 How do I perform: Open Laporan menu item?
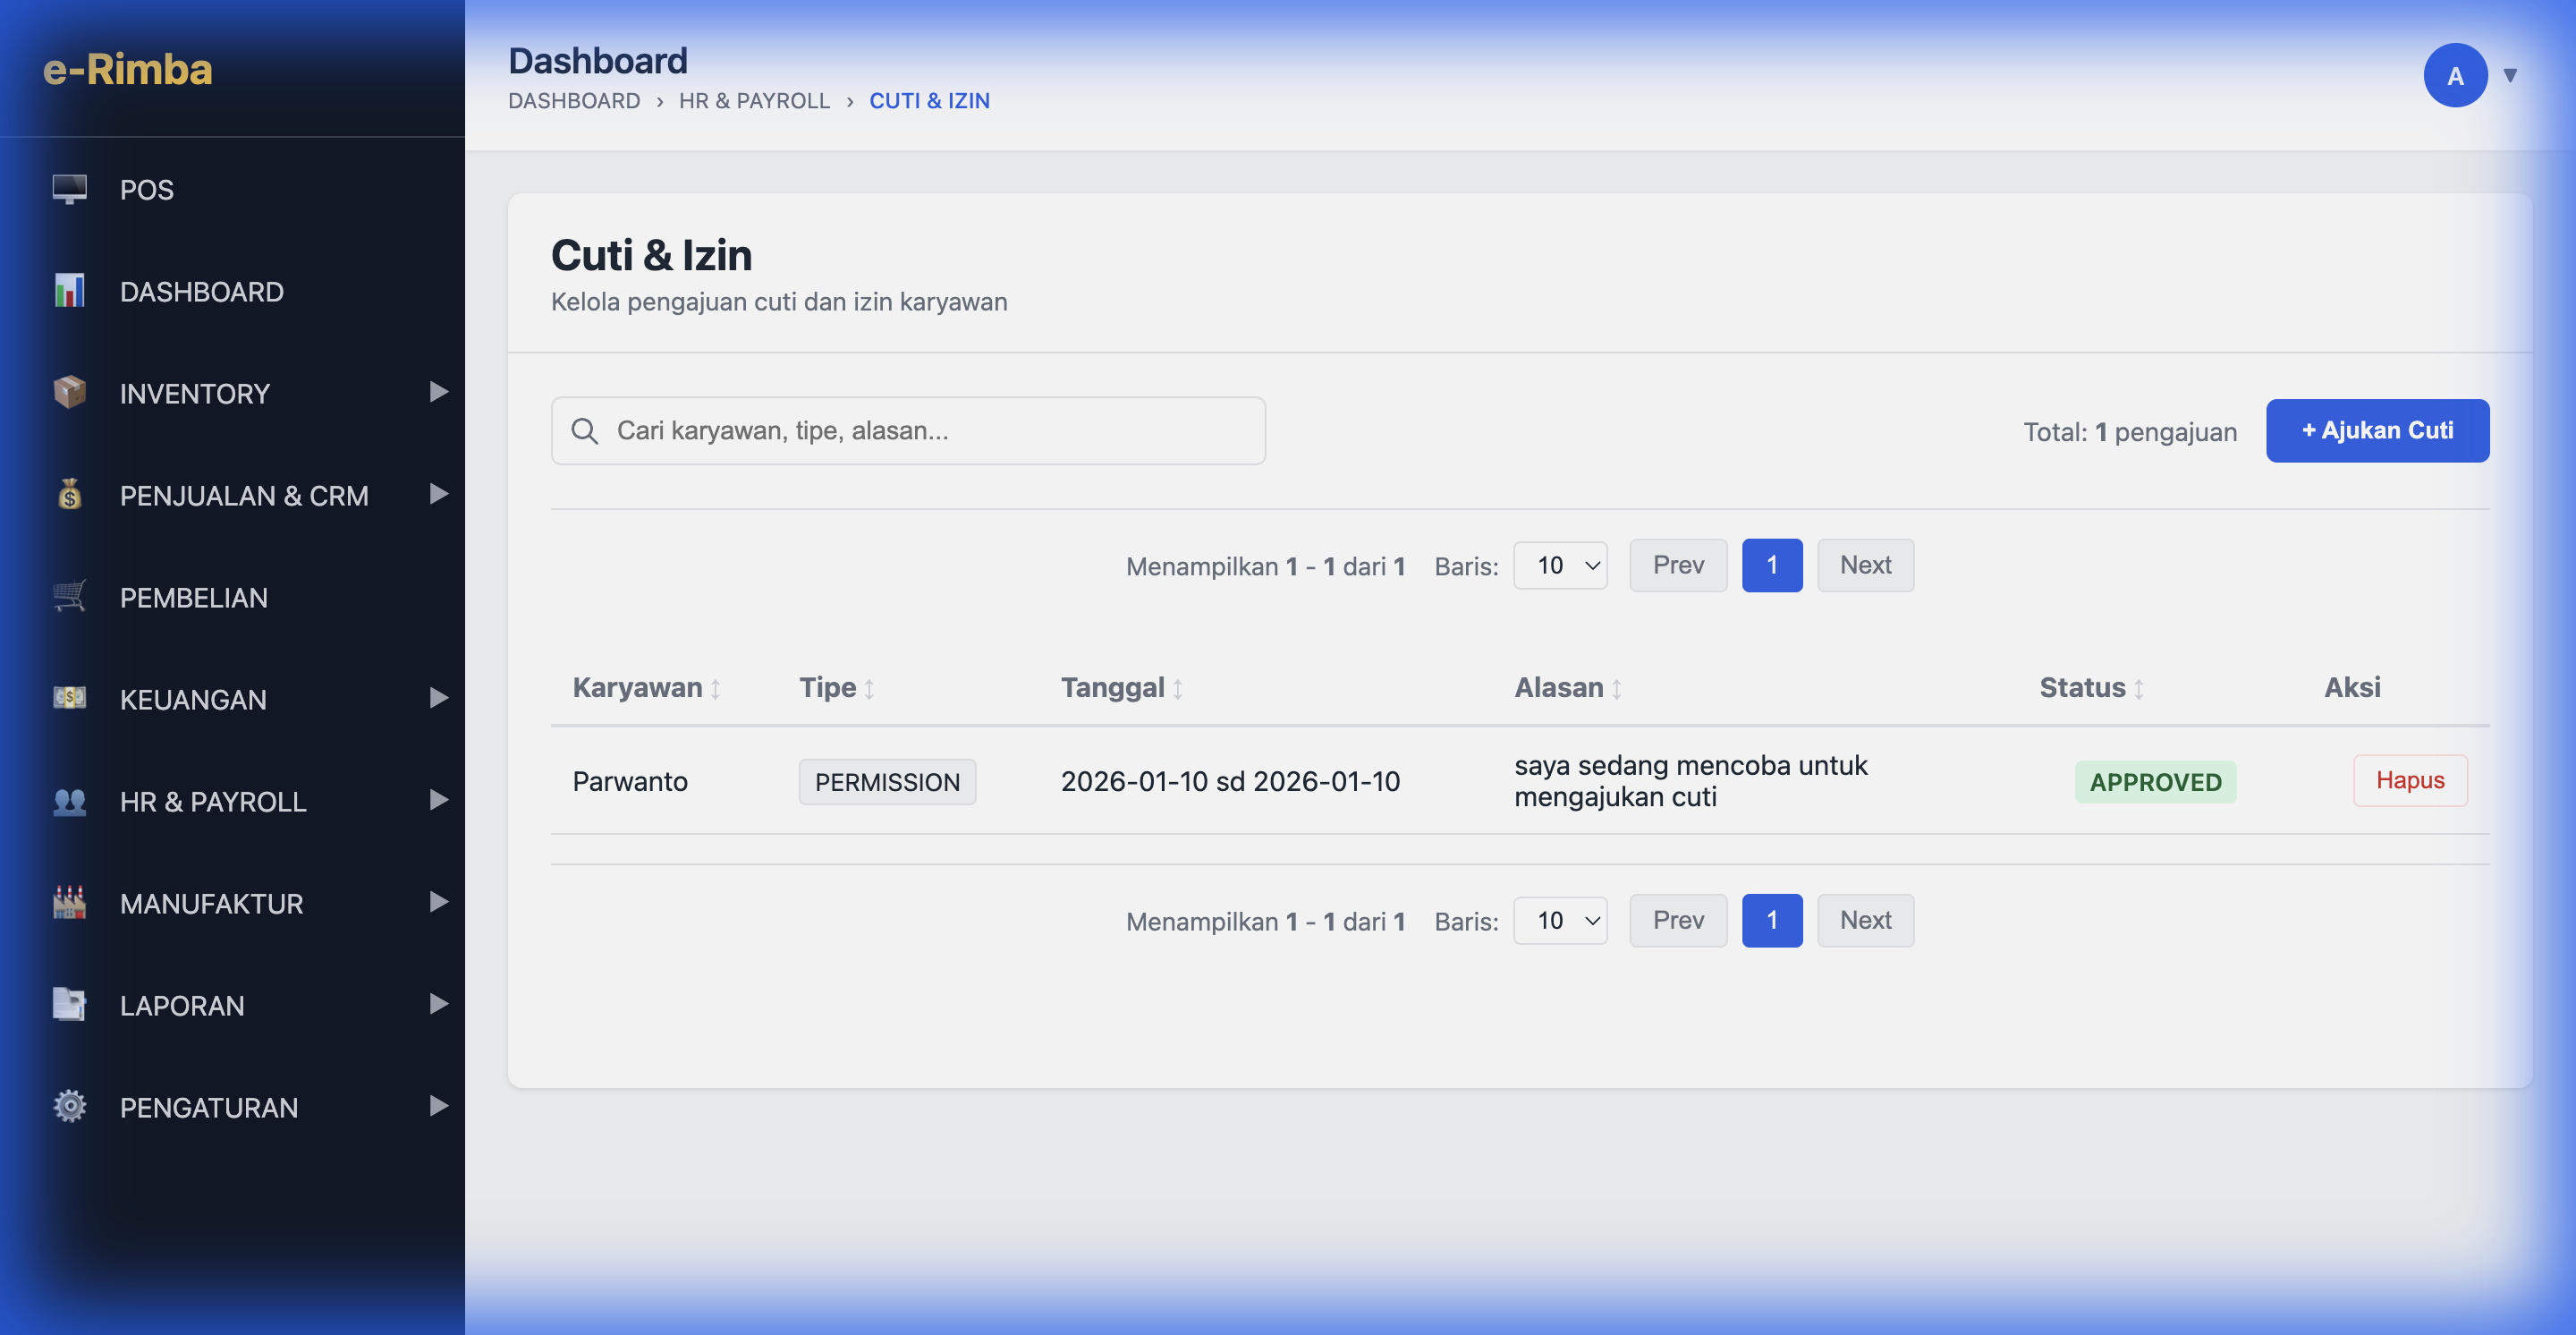pos(182,1005)
